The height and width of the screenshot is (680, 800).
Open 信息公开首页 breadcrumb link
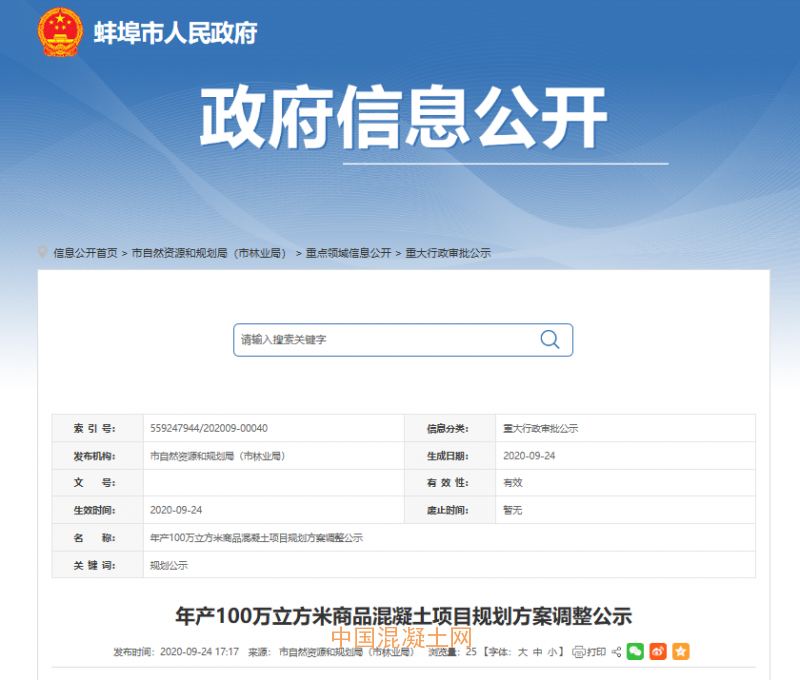point(85,254)
